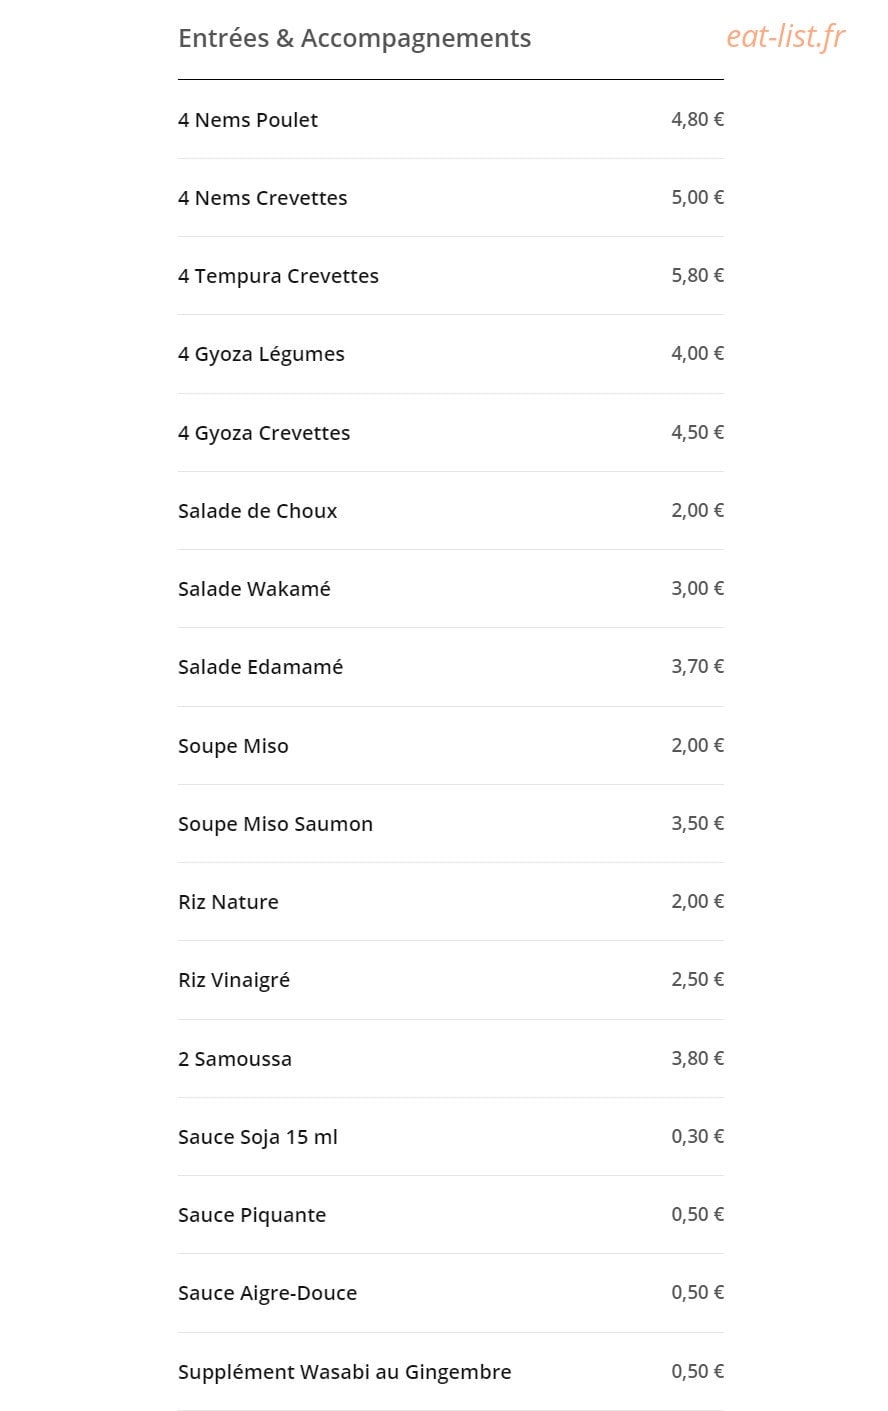Select the 4 Nems Crevettes item
This screenshot has width=888, height=1411.
[x=450, y=197]
